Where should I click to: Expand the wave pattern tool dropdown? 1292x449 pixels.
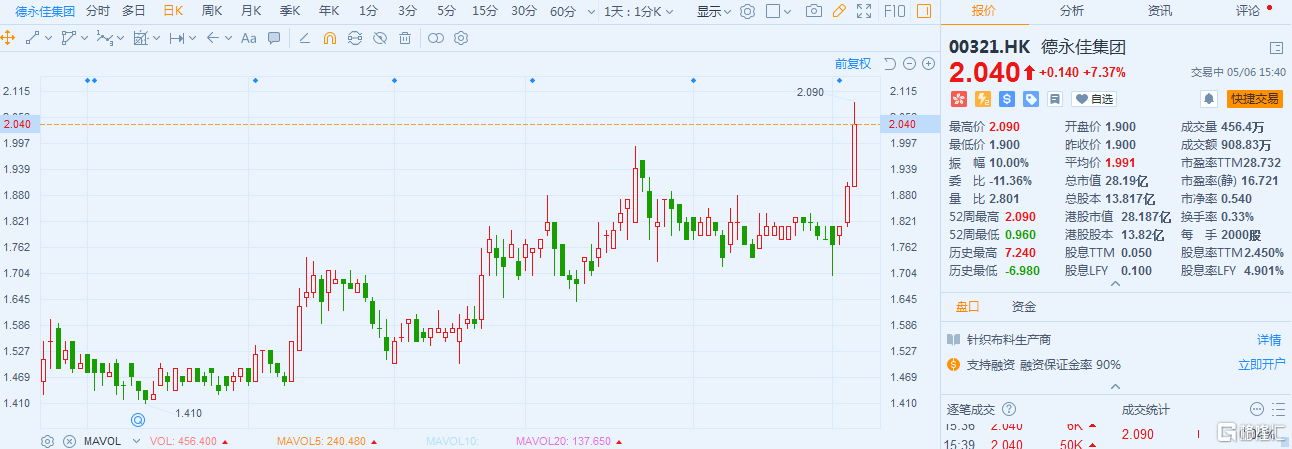(120, 38)
